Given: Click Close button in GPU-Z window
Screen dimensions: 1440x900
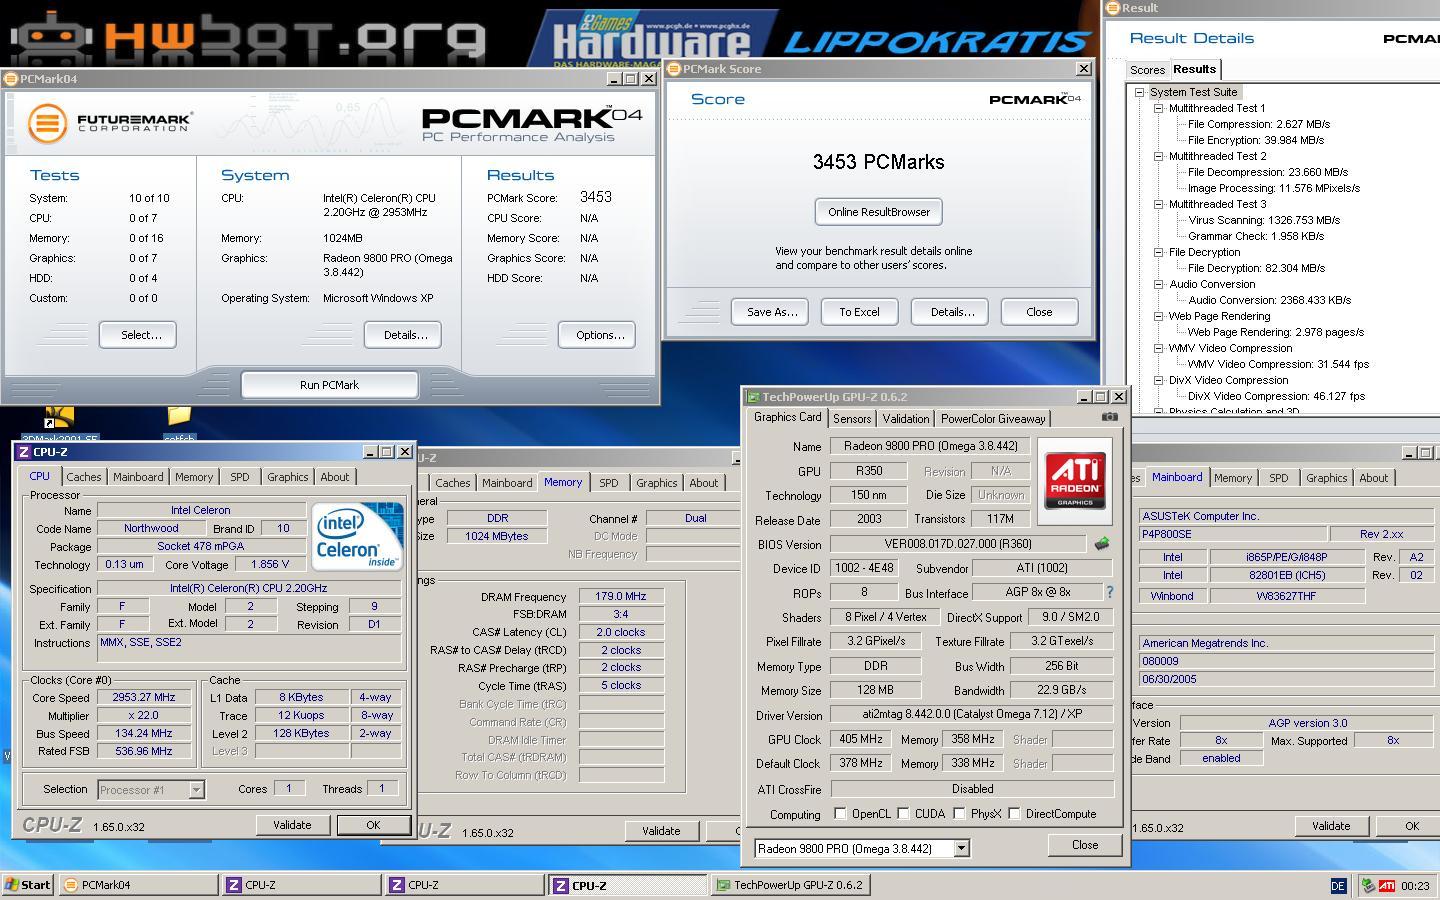Looking at the screenshot, I should [x=1085, y=845].
